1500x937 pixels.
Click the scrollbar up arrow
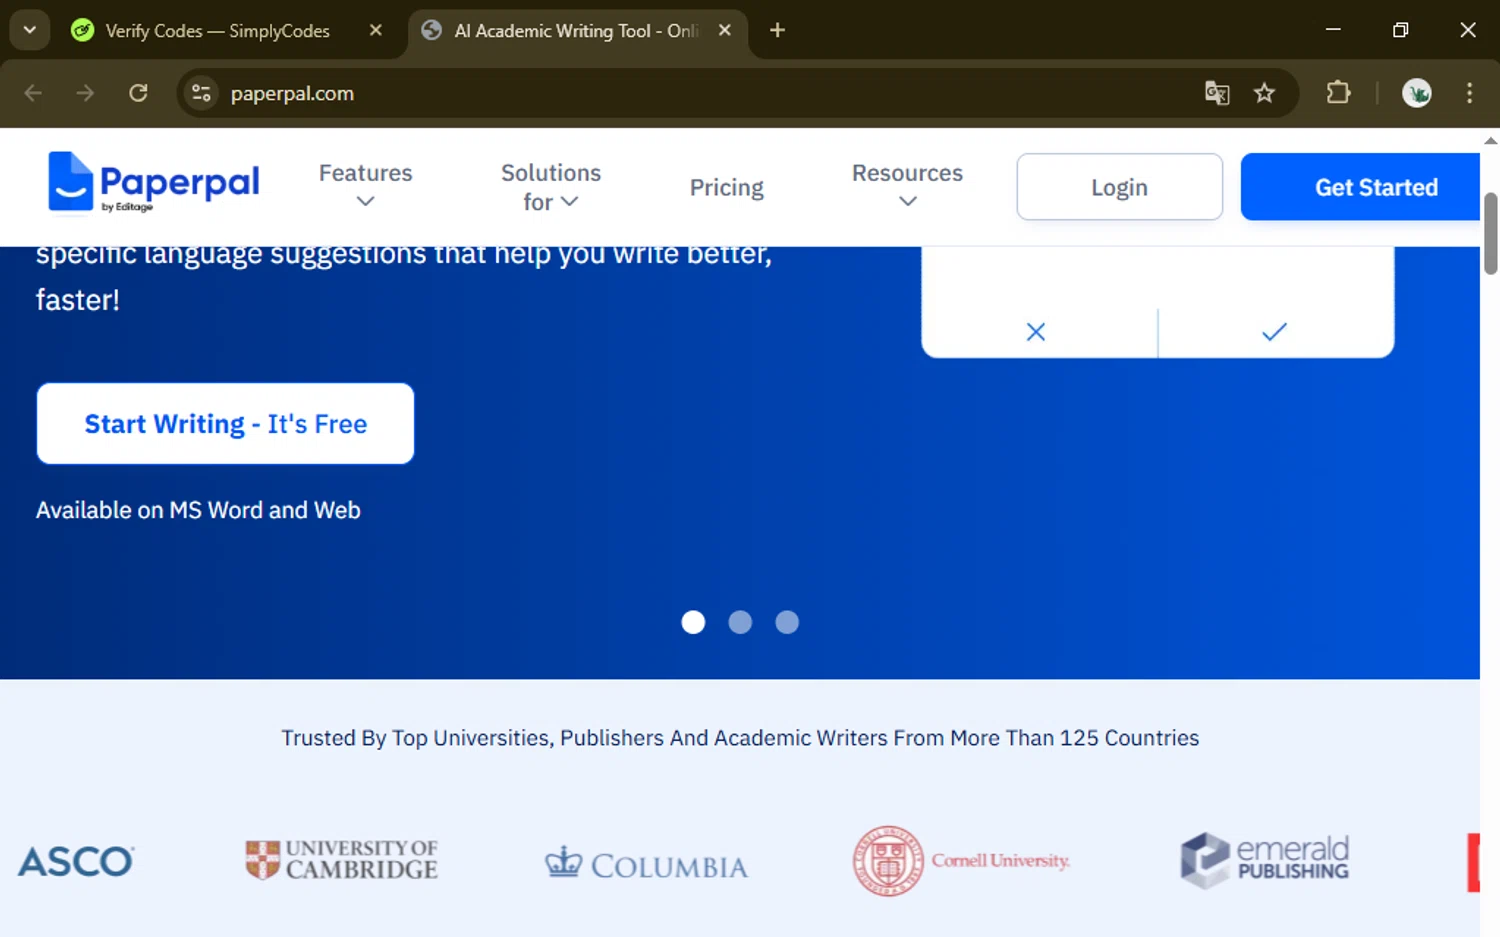1490,140
